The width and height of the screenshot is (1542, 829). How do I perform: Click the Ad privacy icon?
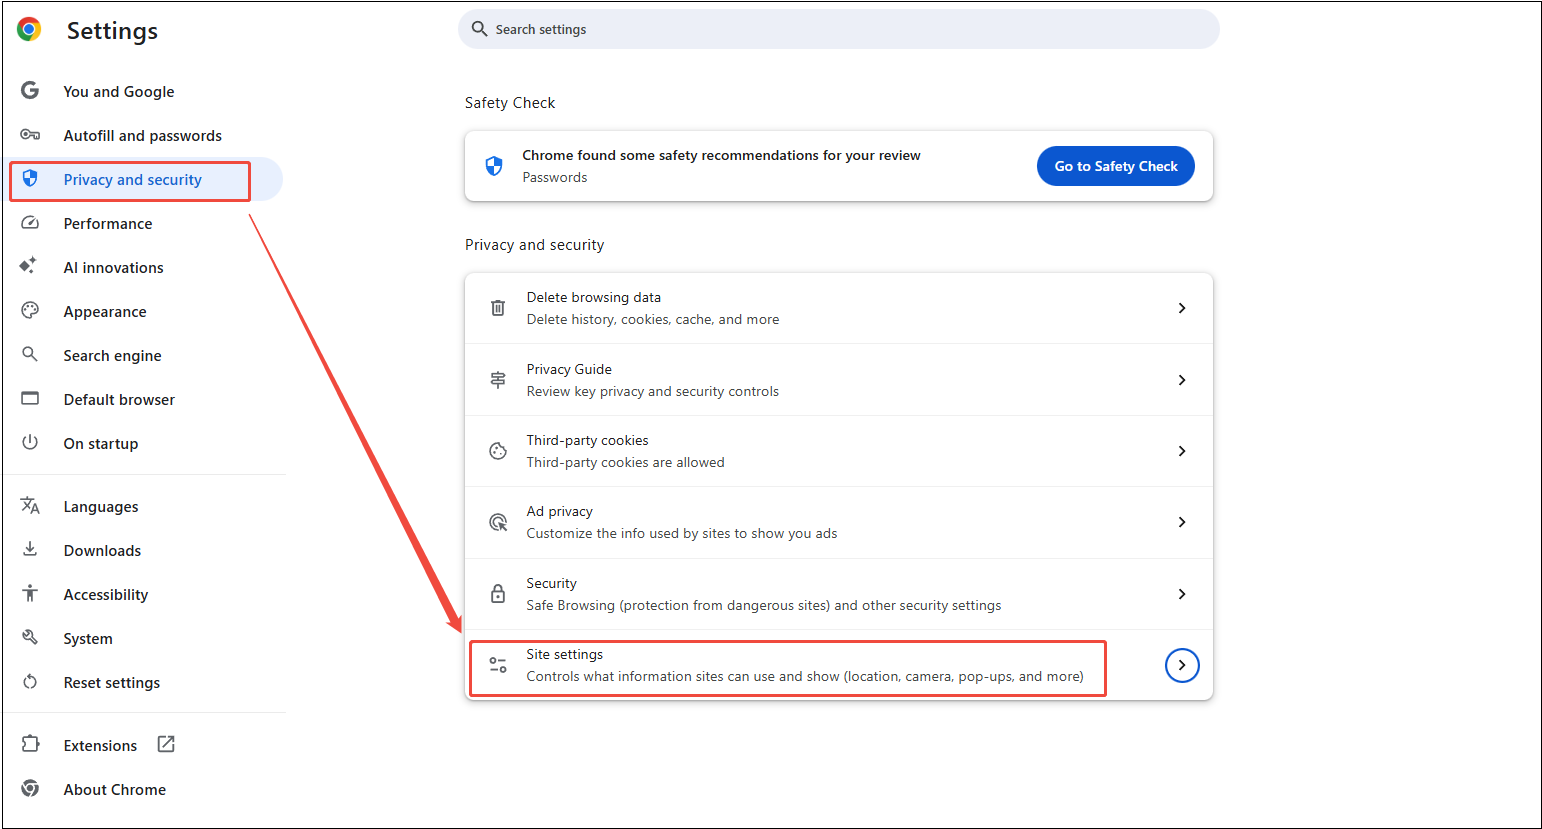[497, 522]
